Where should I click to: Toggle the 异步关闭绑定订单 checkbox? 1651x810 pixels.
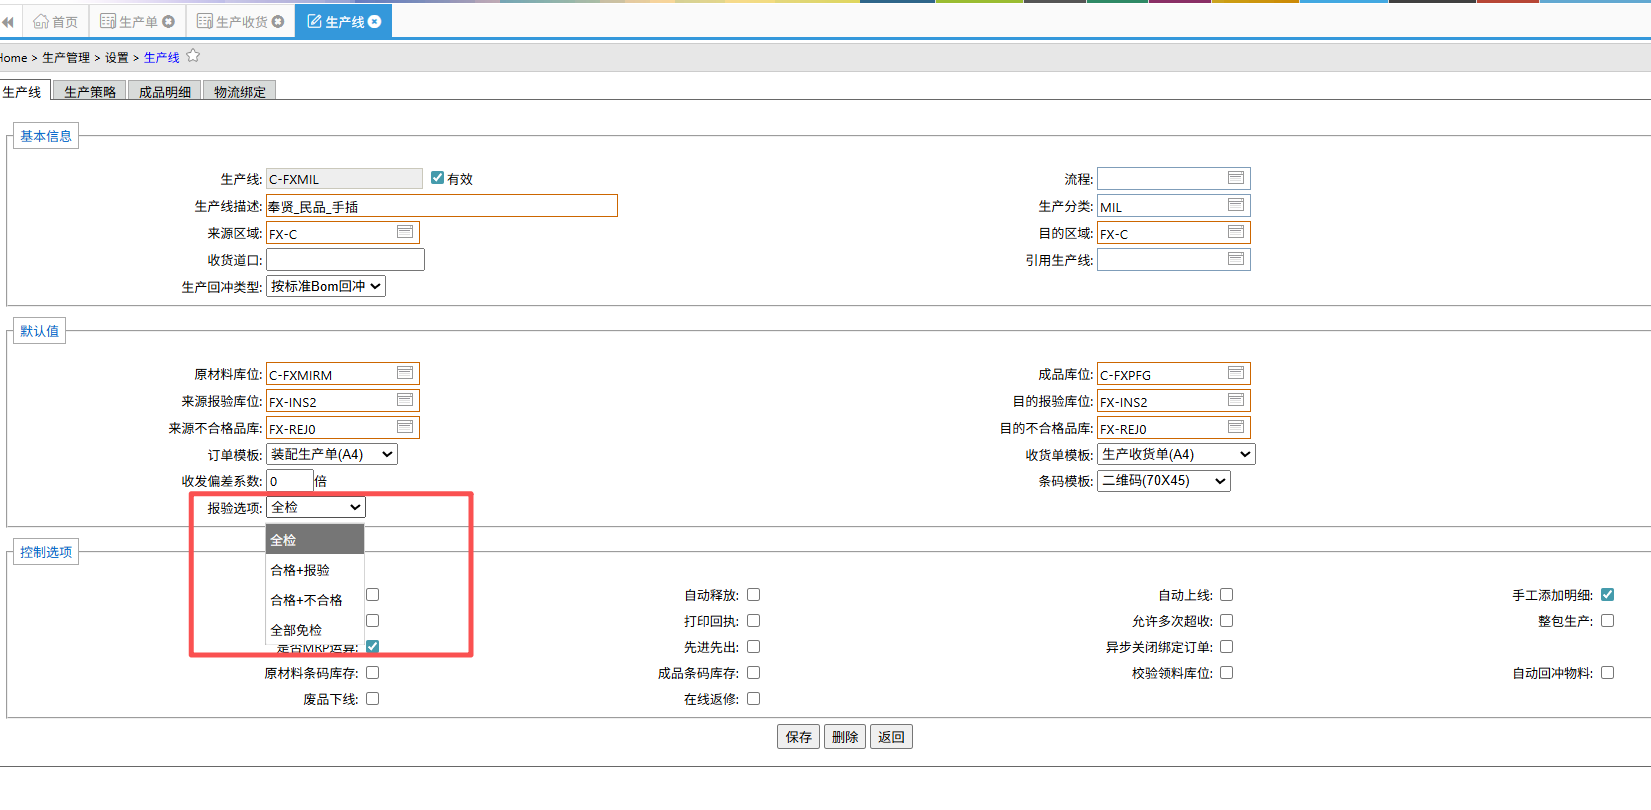[x=1226, y=646]
